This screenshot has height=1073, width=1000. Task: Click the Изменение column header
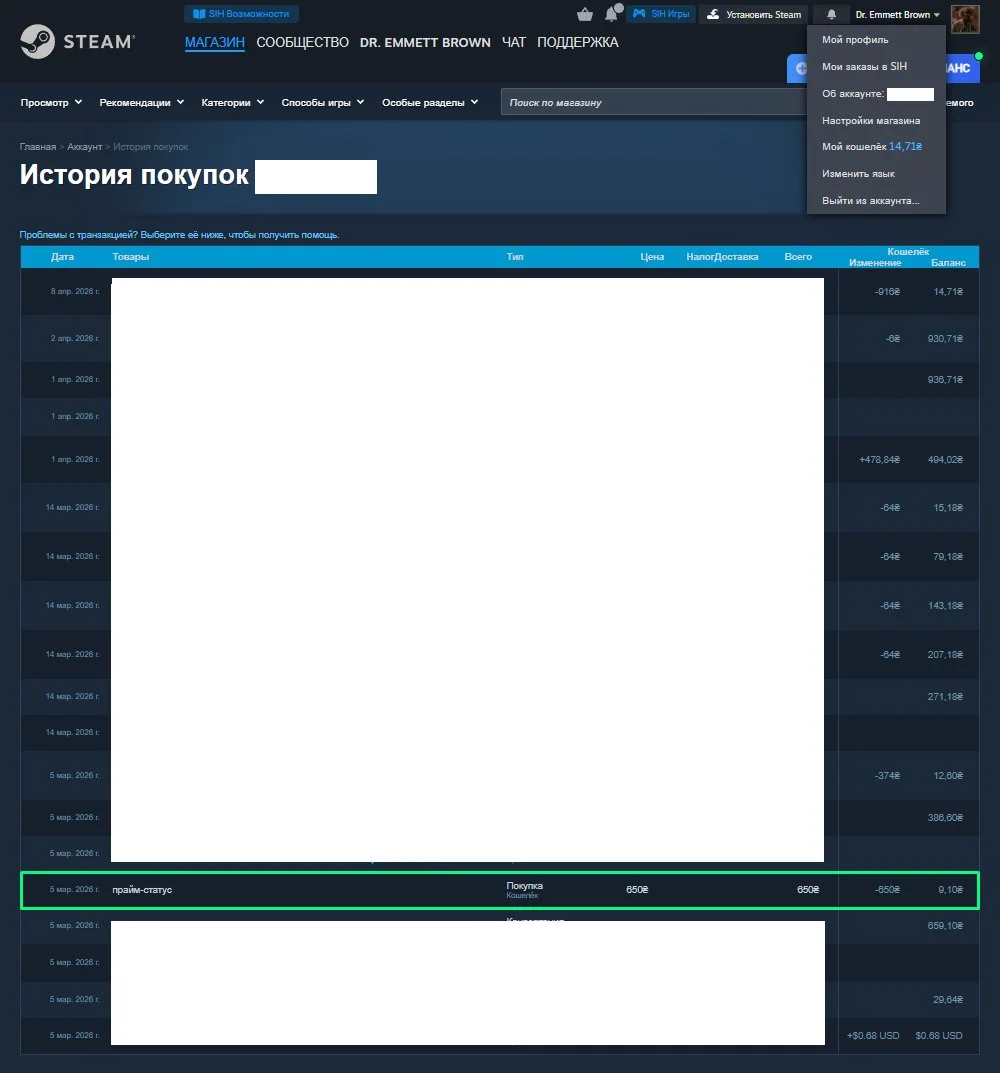tap(875, 263)
